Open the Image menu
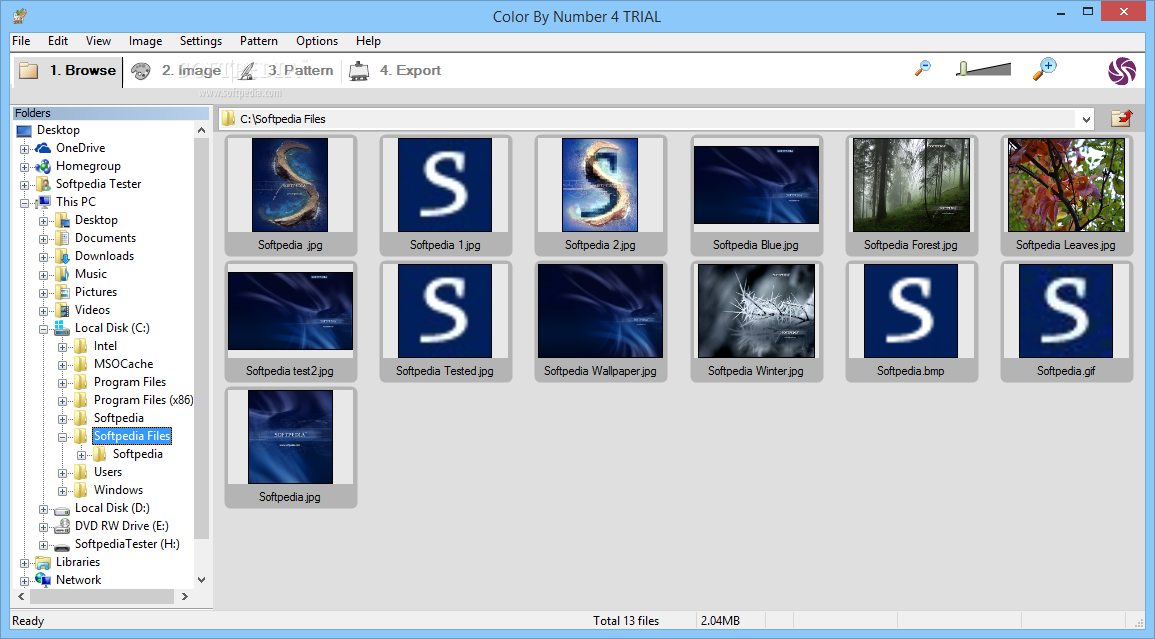The width and height of the screenshot is (1155, 639). [x=145, y=41]
